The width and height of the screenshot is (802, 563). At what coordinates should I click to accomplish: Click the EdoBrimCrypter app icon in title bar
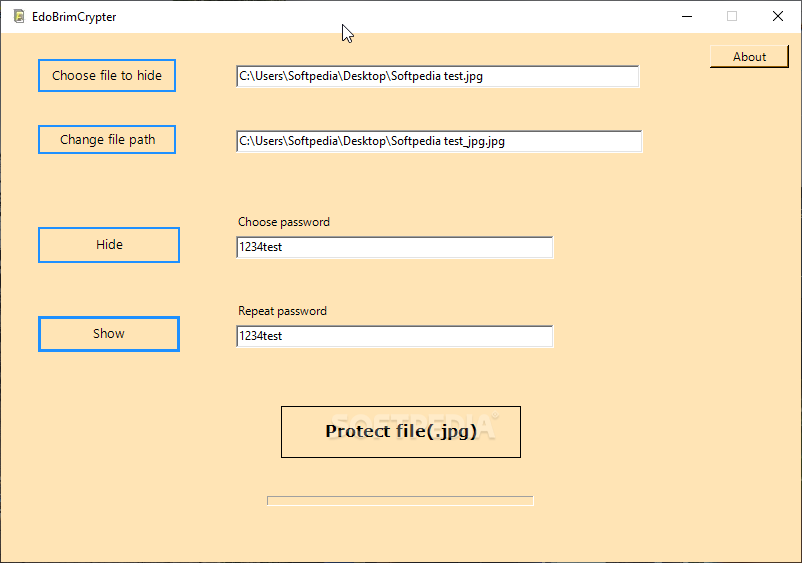[19, 16]
